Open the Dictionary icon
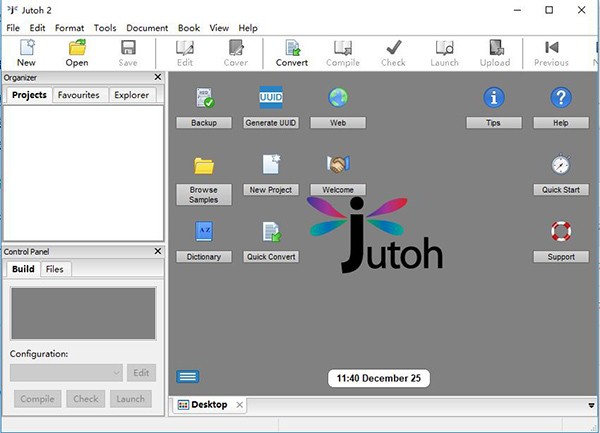This screenshot has height=433, width=600. [203, 232]
